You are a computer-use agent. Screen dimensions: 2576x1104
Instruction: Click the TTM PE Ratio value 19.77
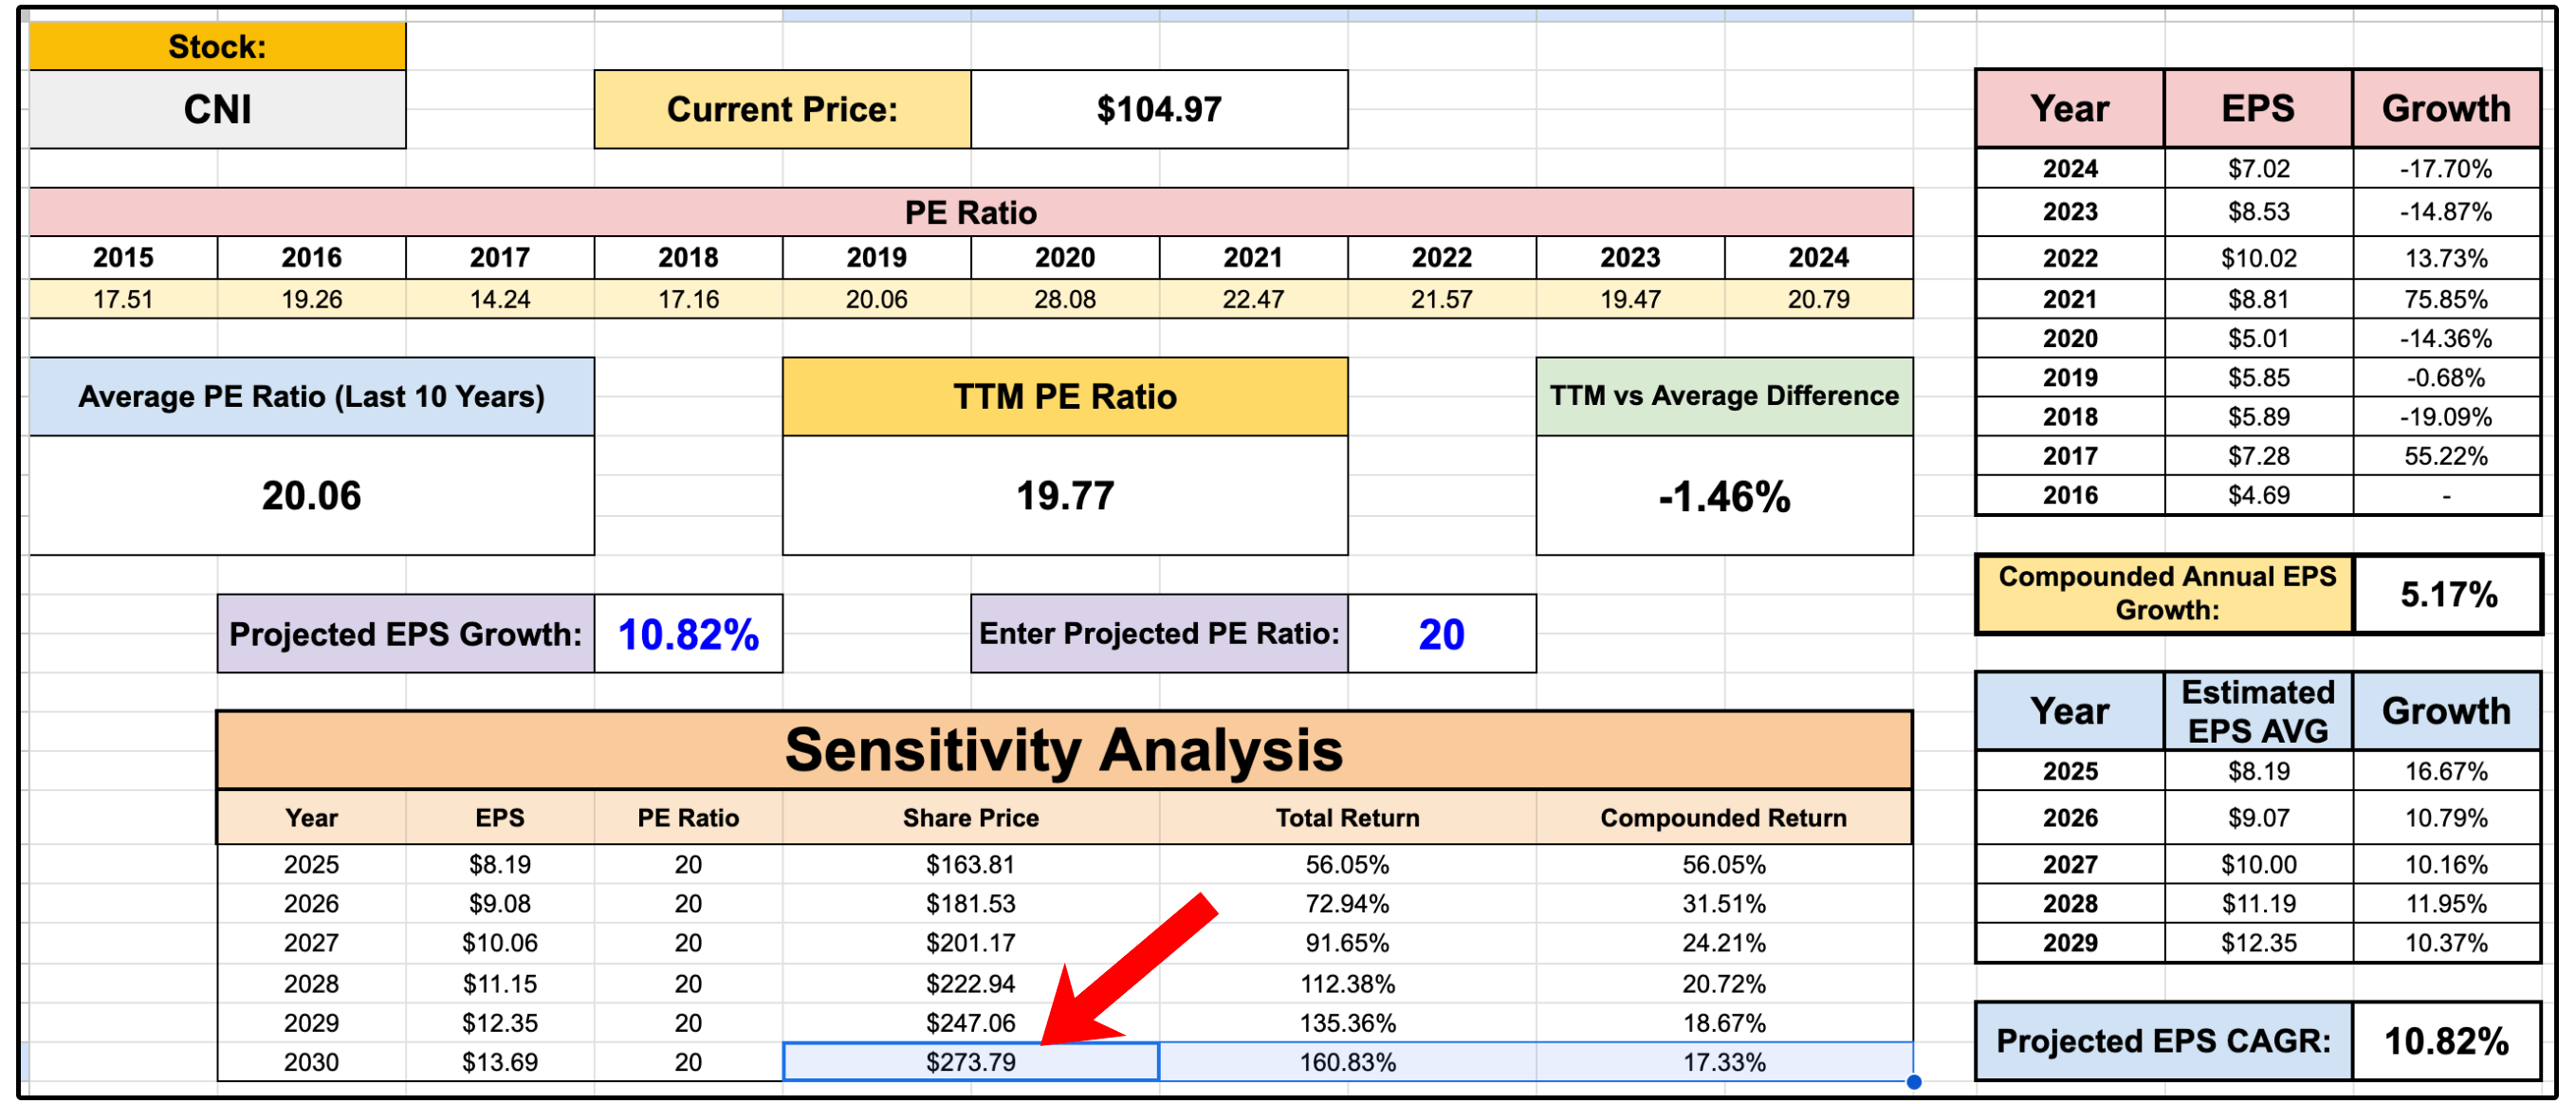click(x=1064, y=496)
